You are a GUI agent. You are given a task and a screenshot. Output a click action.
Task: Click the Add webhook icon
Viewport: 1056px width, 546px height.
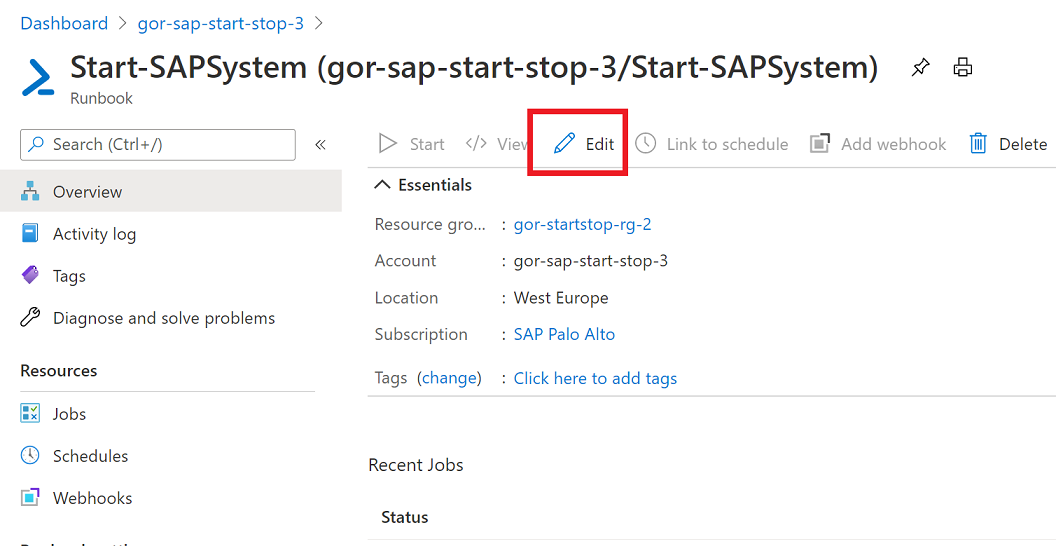point(820,143)
